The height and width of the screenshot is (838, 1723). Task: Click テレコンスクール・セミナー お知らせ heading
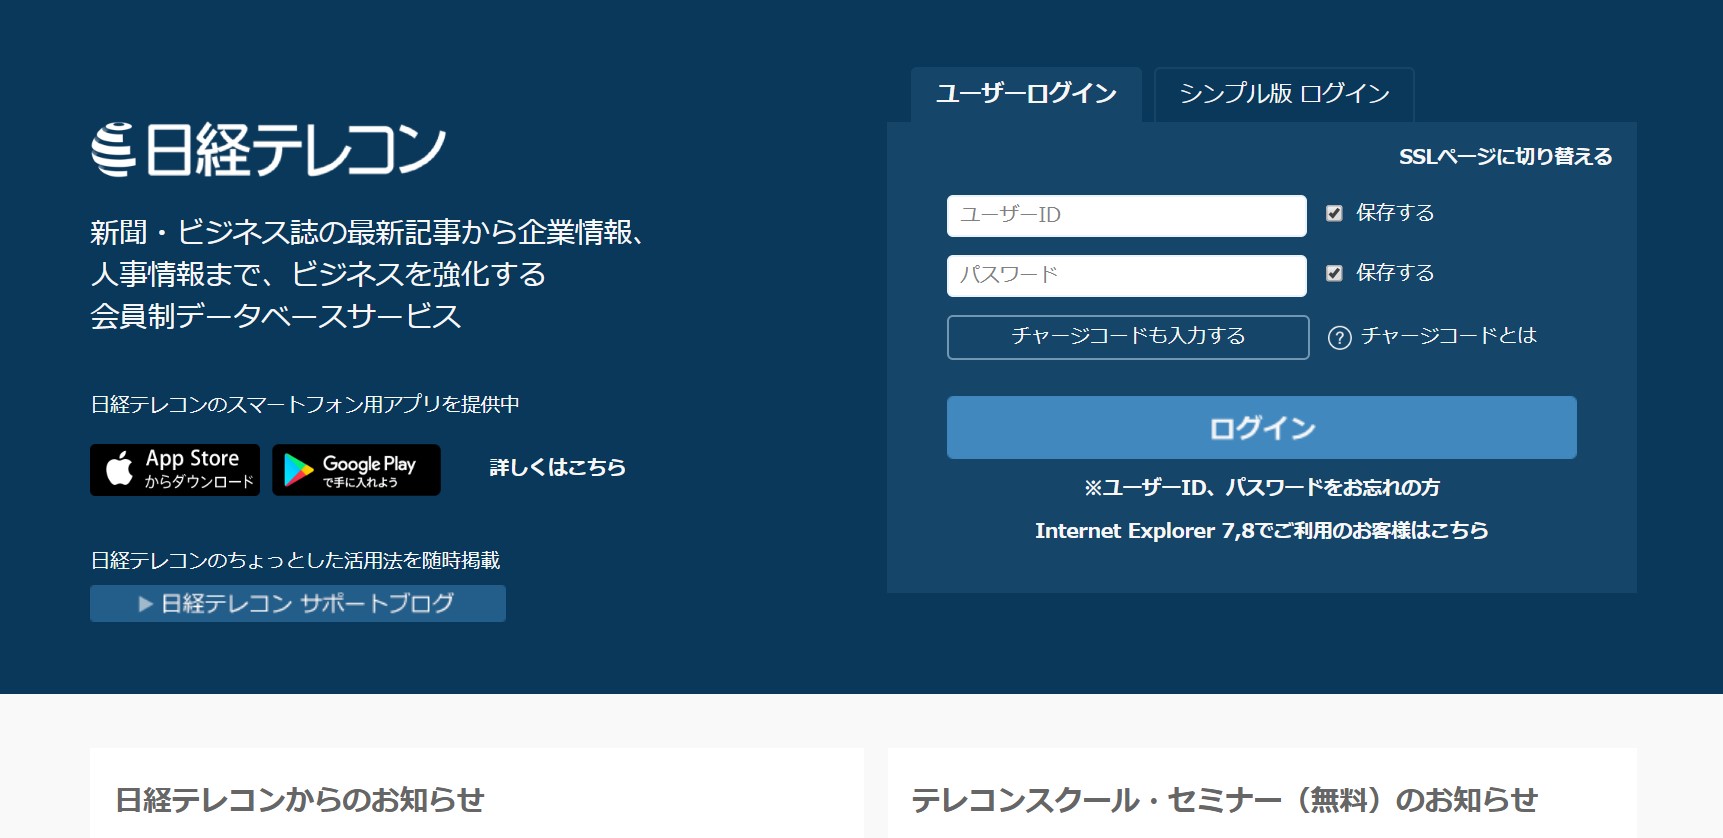click(1224, 800)
